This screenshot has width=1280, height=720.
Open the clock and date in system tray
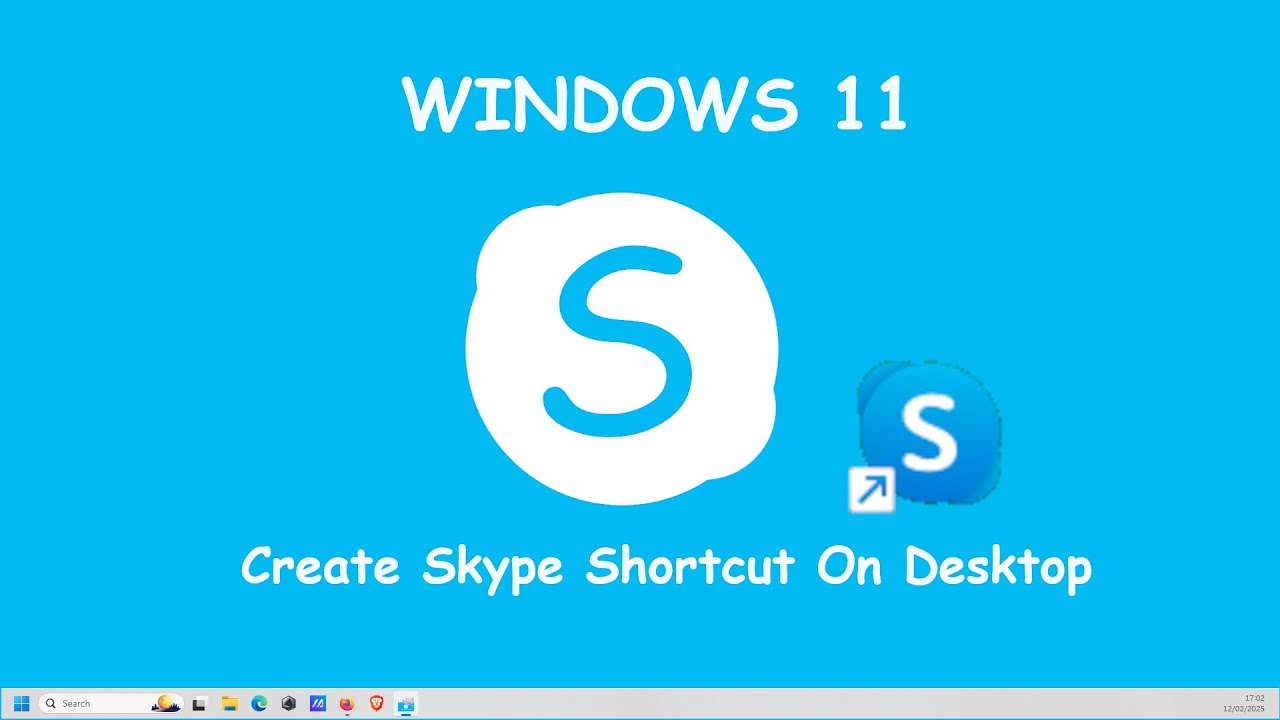pos(1244,703)
